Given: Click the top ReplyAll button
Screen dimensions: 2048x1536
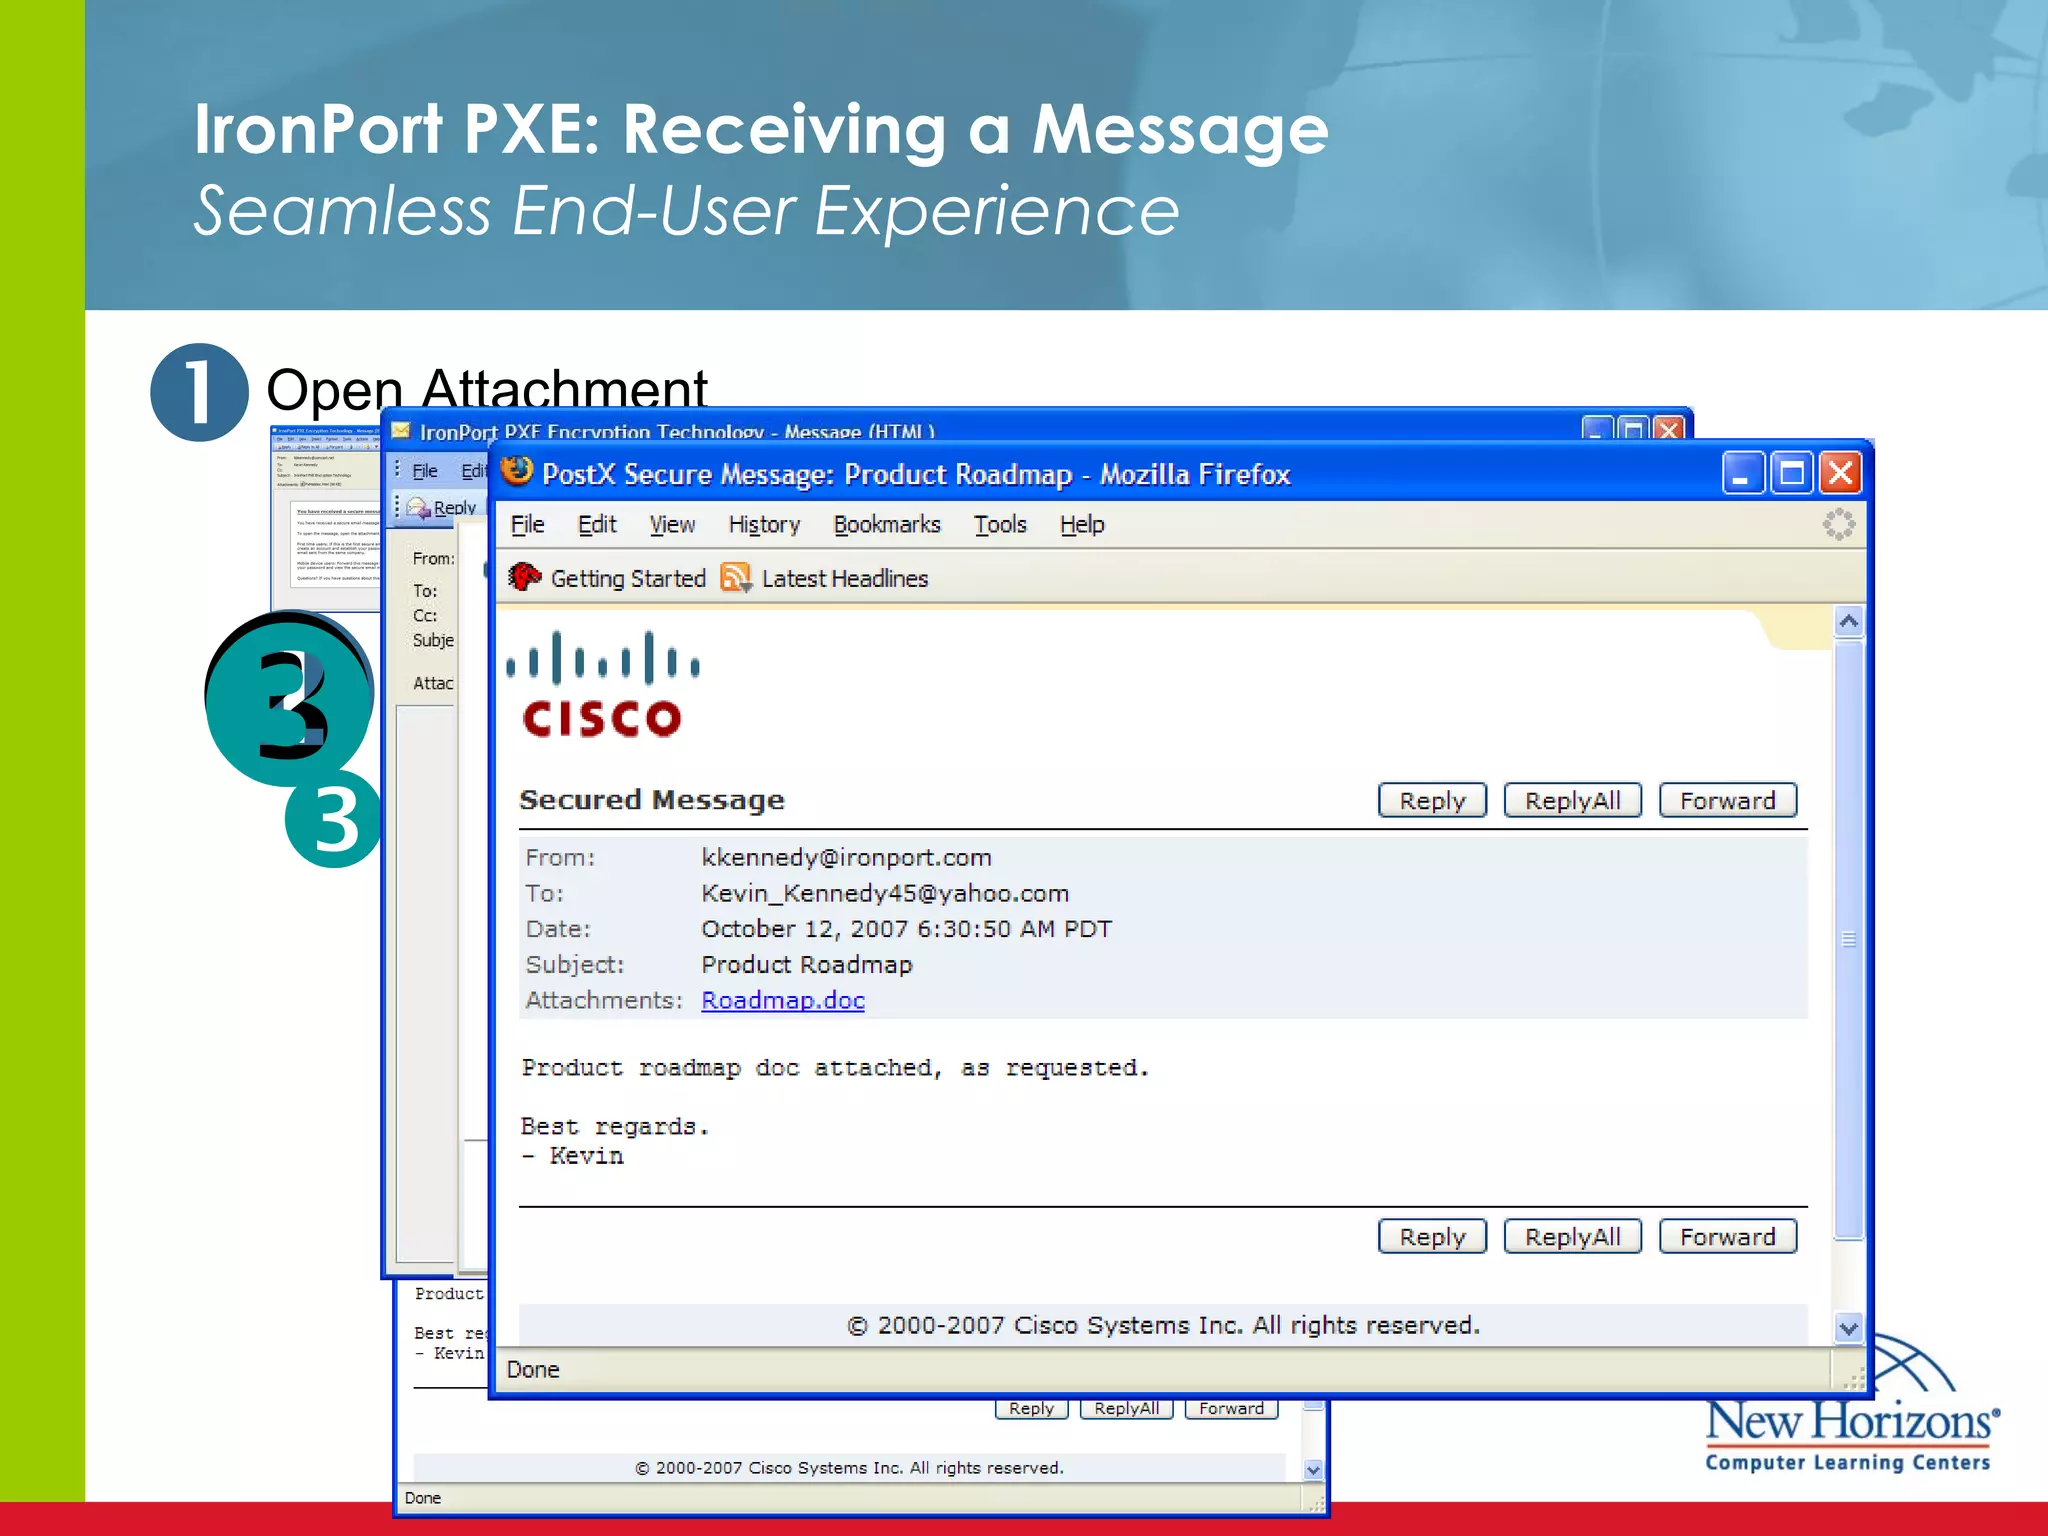Looking at the screenshot, I should pos(1572,800).
